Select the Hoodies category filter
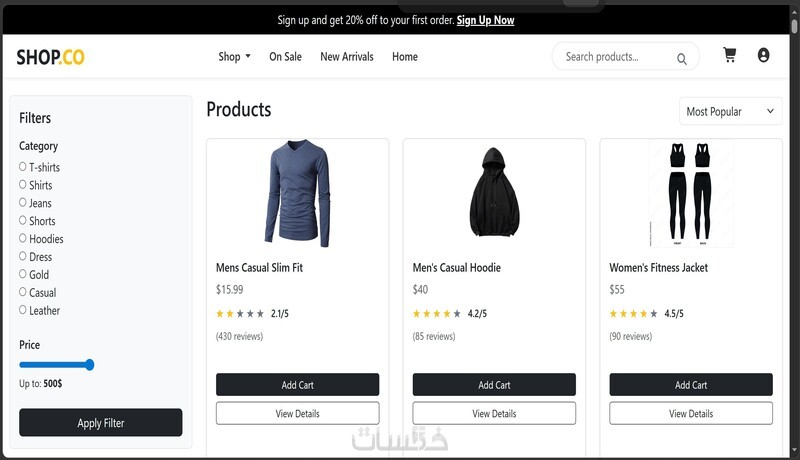 click(23, 239)
